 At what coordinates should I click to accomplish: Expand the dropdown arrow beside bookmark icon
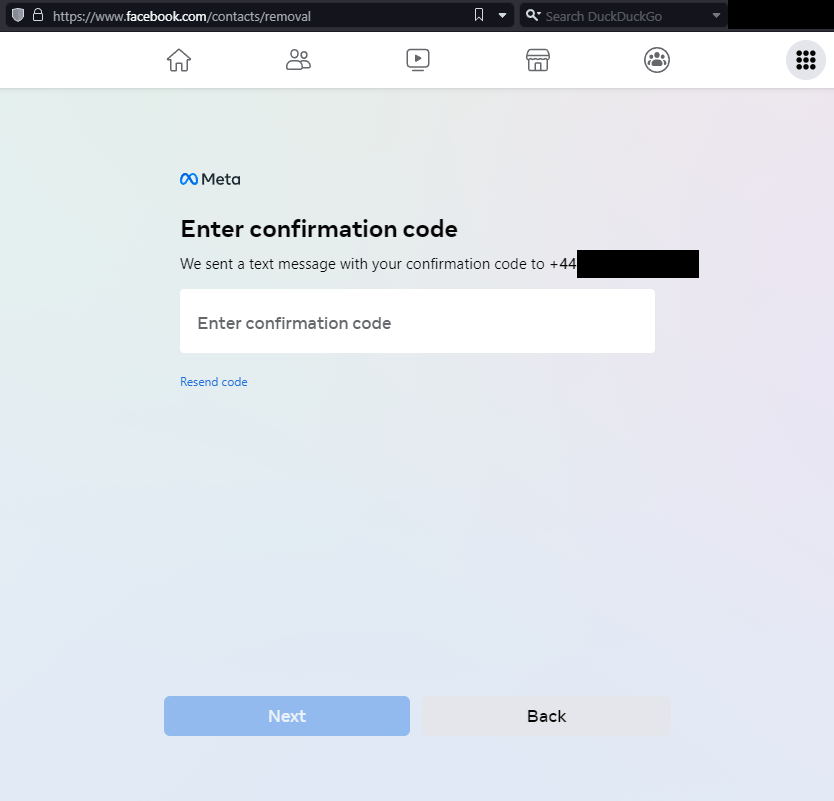tap(502, 15)
